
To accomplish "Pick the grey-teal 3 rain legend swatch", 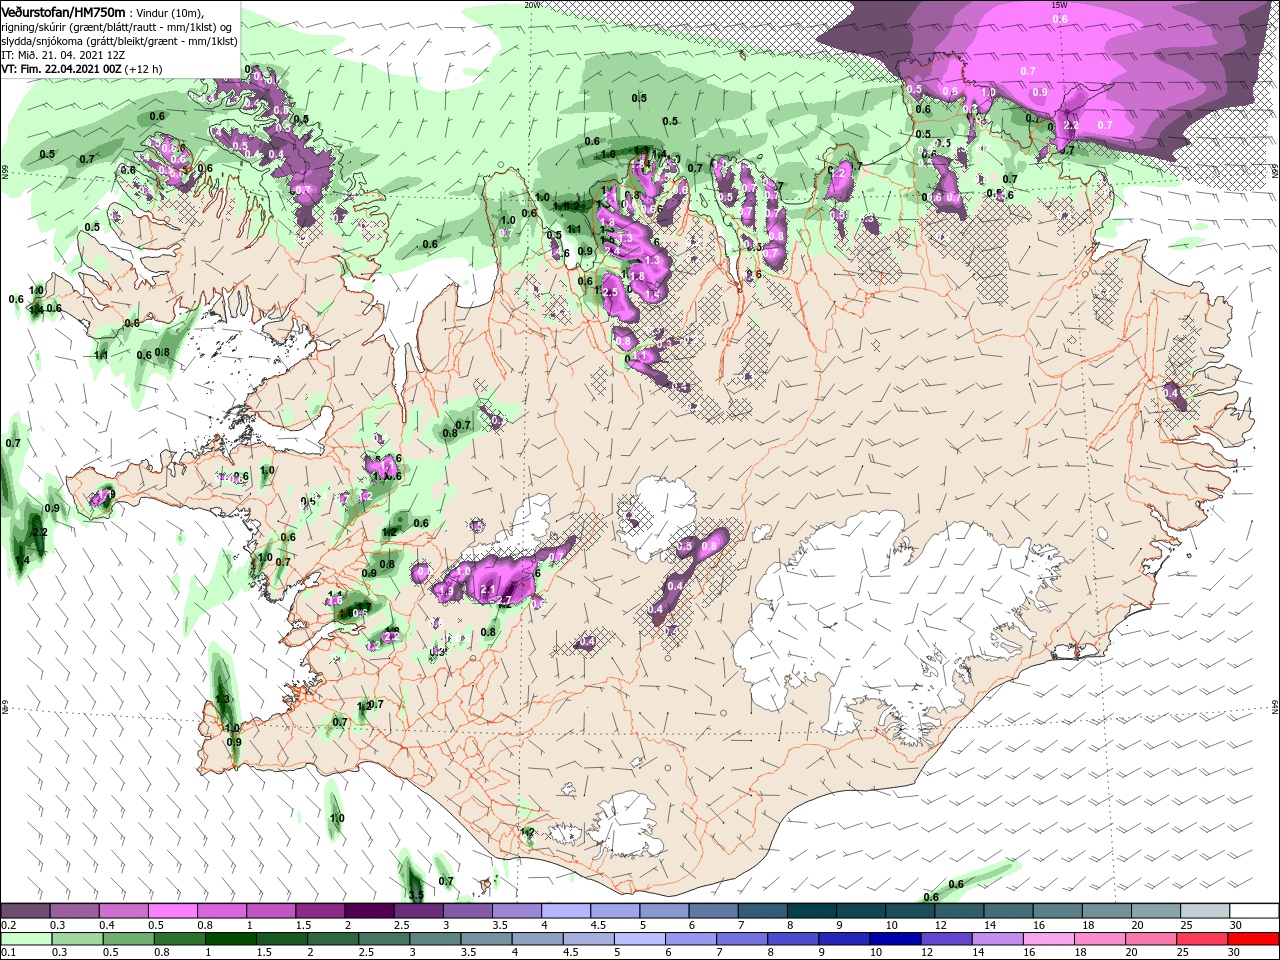I will click(435, 939).
